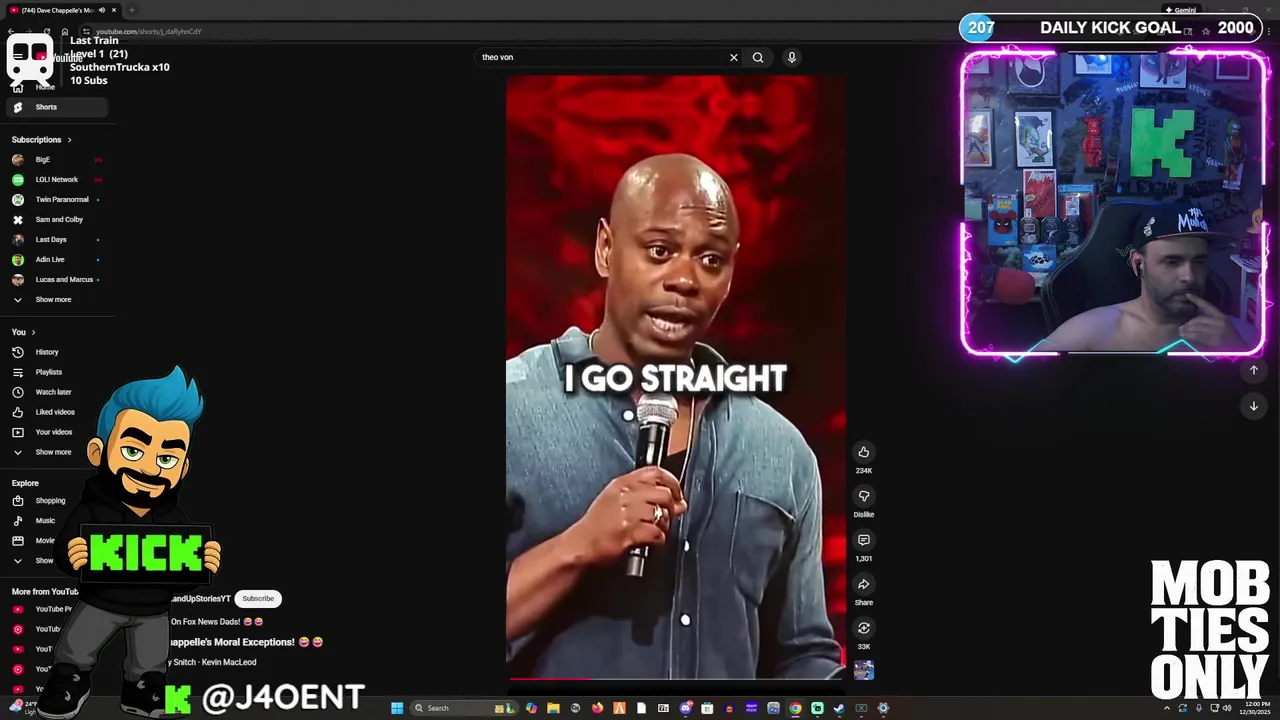Switch to the Dave Chappelle browser tab
The width and height of the screenshot is (1280, 720).
[60, 10]
